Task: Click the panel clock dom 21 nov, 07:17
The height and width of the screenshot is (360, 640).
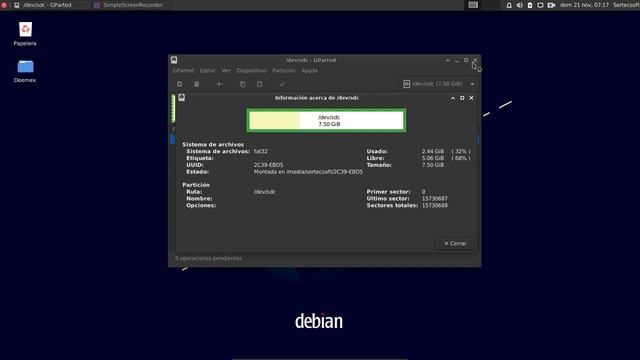Action: click(x=584, y=5)
